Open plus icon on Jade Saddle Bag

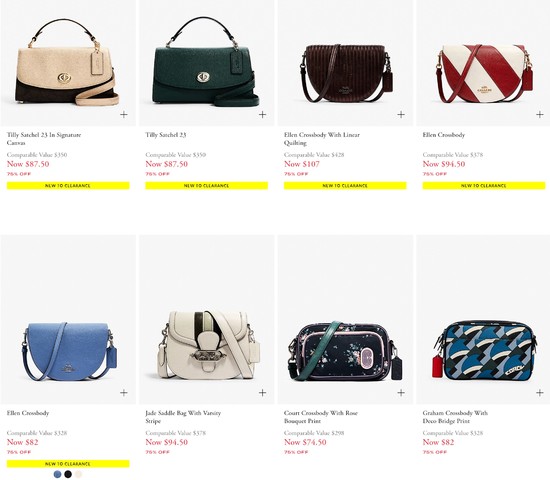tap(262, 393)
